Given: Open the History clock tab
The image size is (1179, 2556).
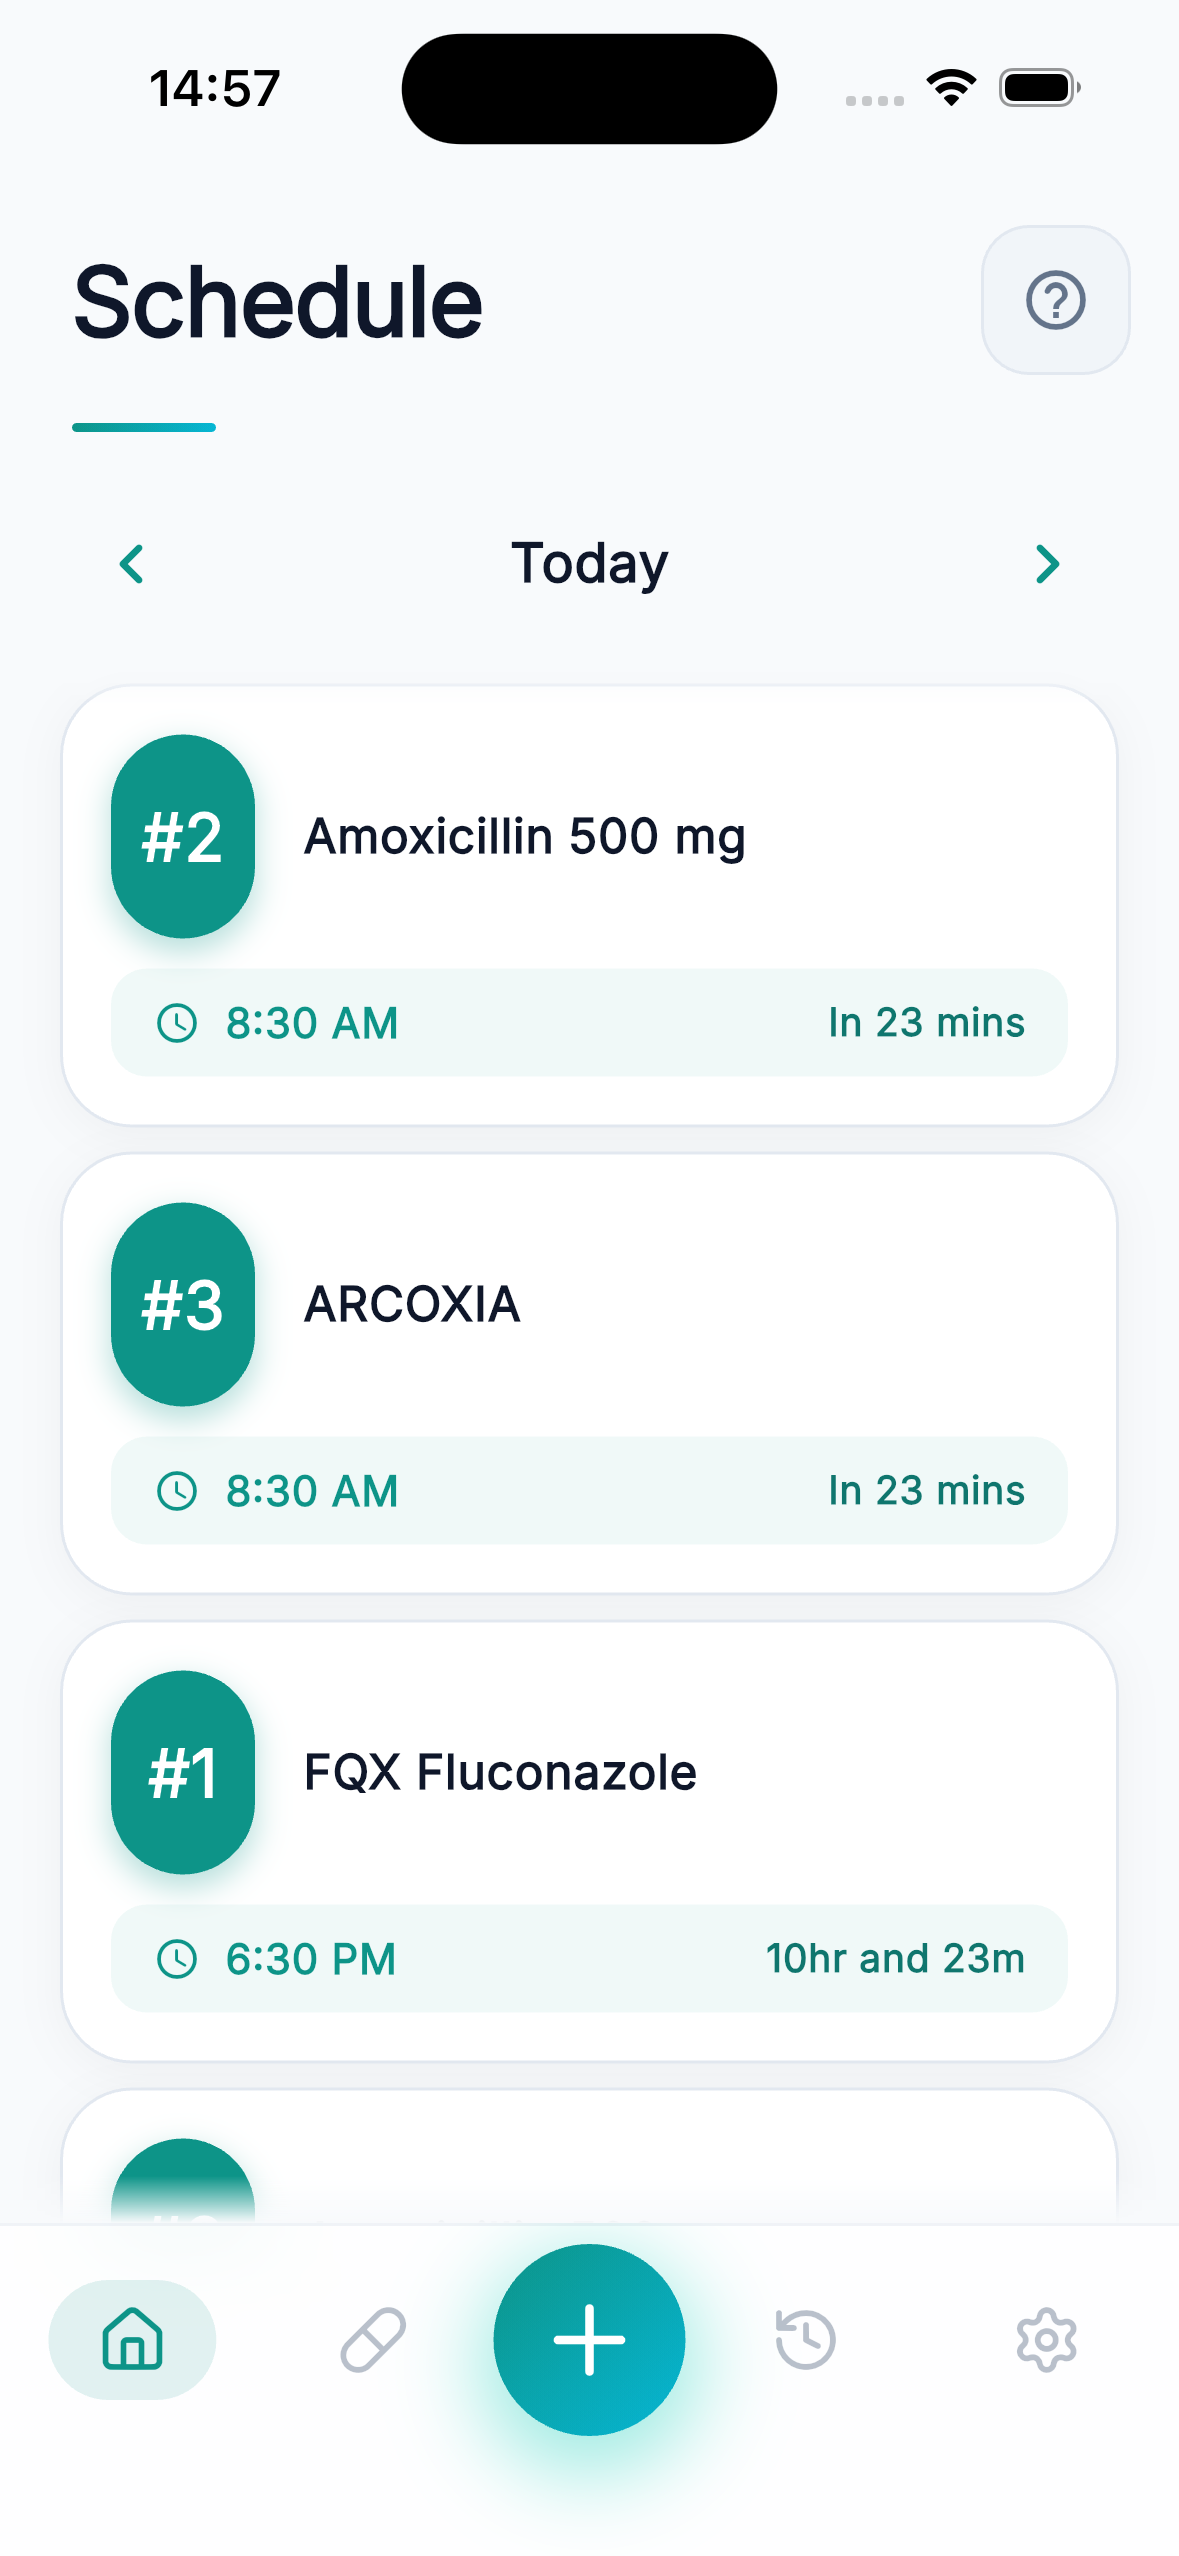Looking at the screenshot, I should [x=805, y=2339].
